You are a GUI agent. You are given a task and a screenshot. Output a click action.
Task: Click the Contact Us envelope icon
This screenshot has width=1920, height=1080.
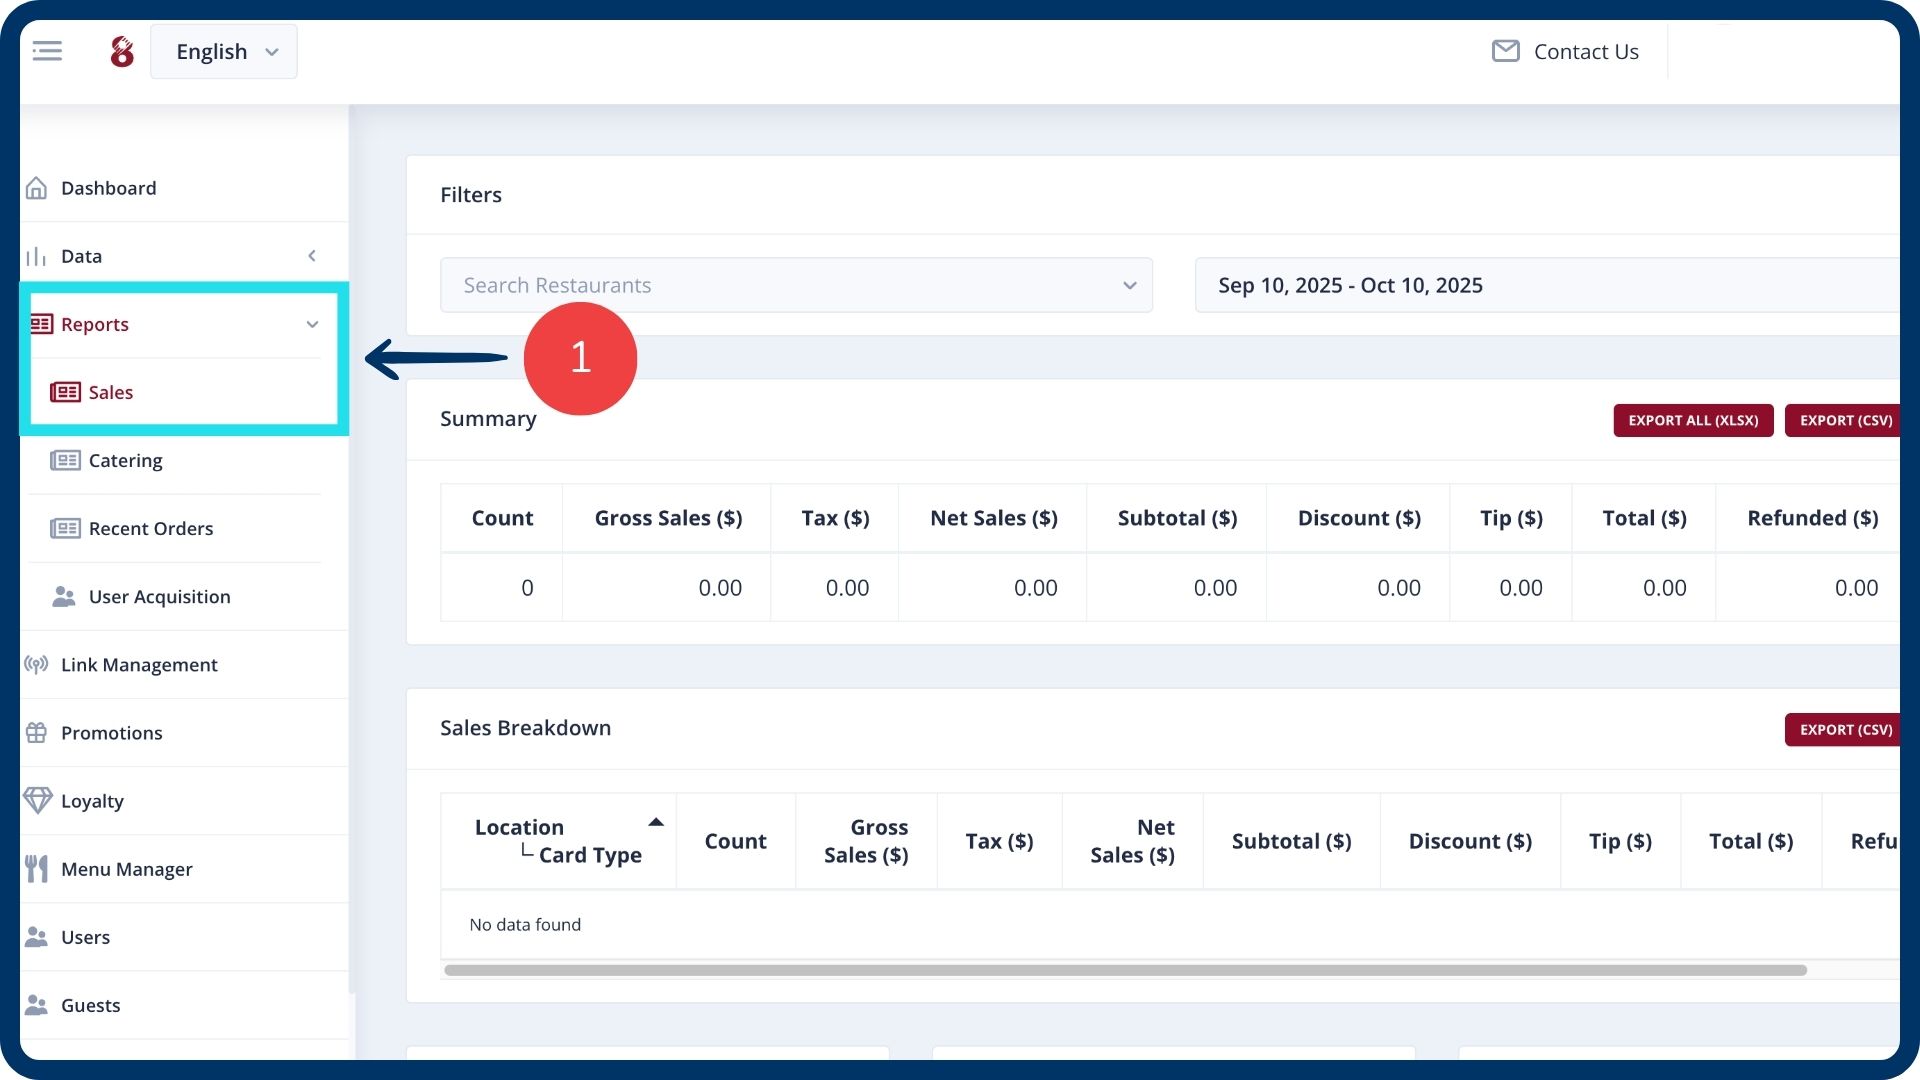coord(1505,51)
